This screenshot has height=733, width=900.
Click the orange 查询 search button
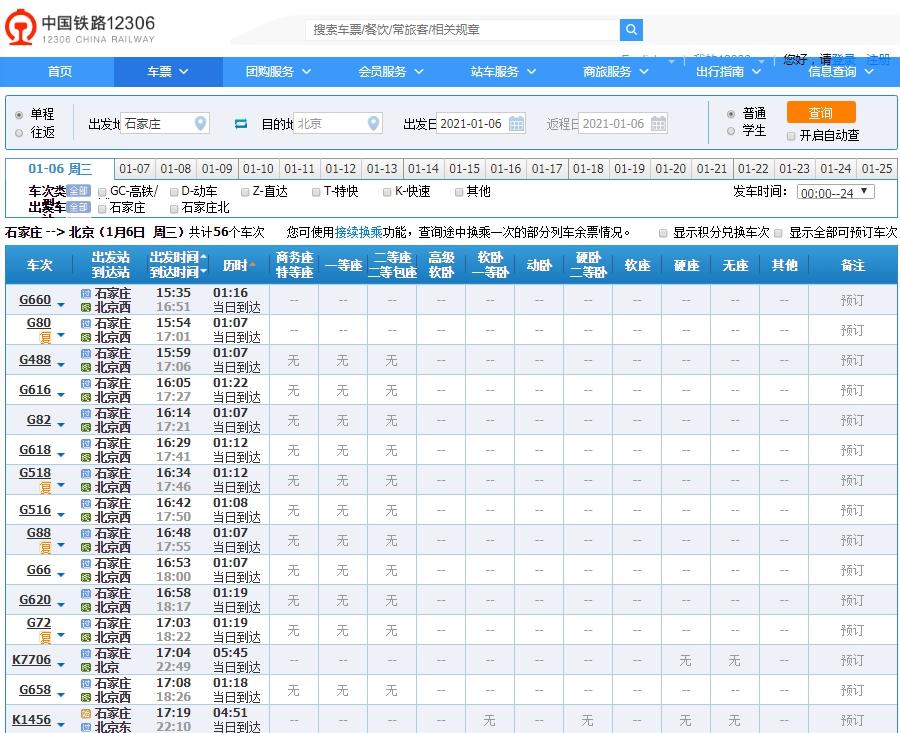click(x=820, y=113)
